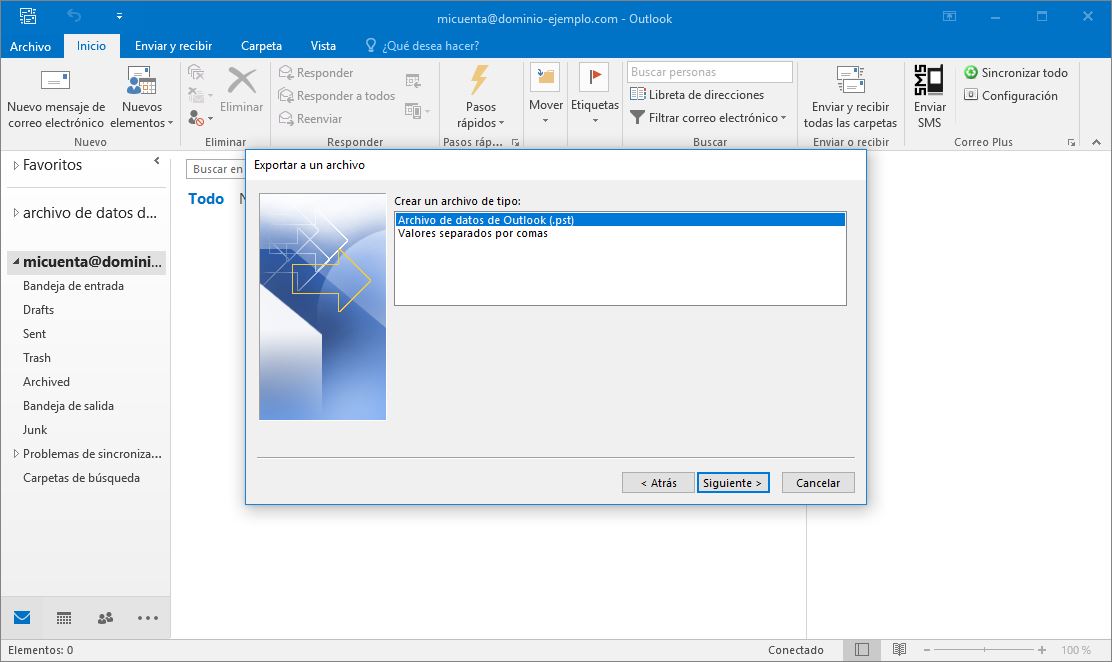Open the Filtrar correo electrónico dropdown
1112x662 pixels.
[708, 118]
